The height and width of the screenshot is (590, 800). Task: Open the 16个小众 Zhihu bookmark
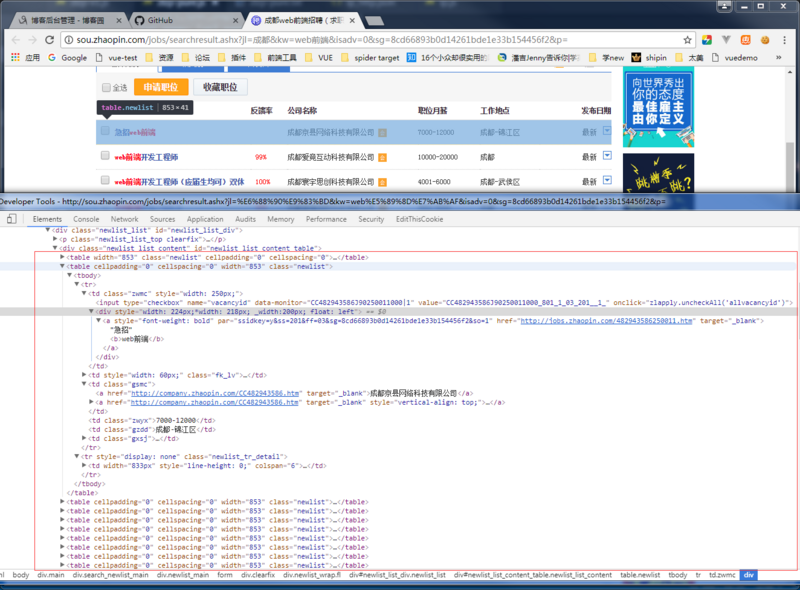tap(447, 58)
